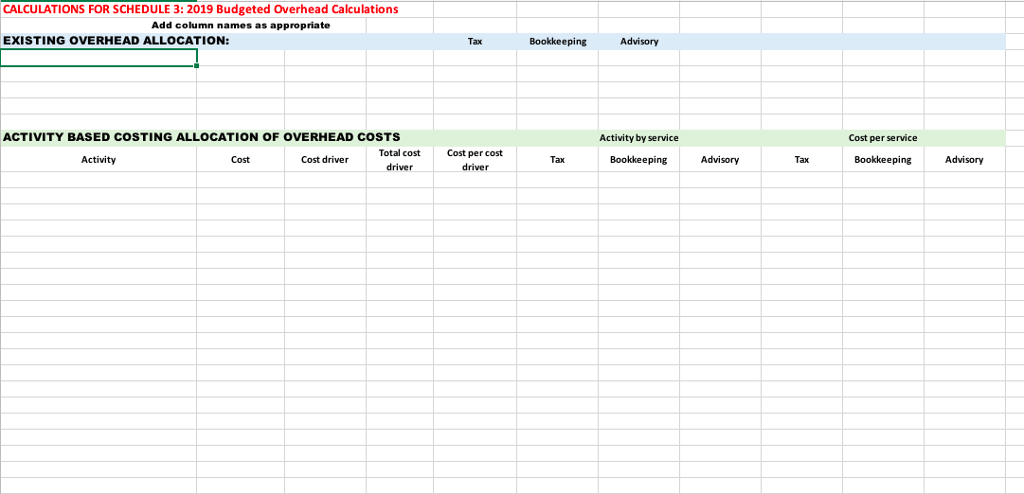Image resolution: width=1024 pixels, height=494 pixels.
Task: Click 'Add column names as appropriate' note
Action: (241, 25)
